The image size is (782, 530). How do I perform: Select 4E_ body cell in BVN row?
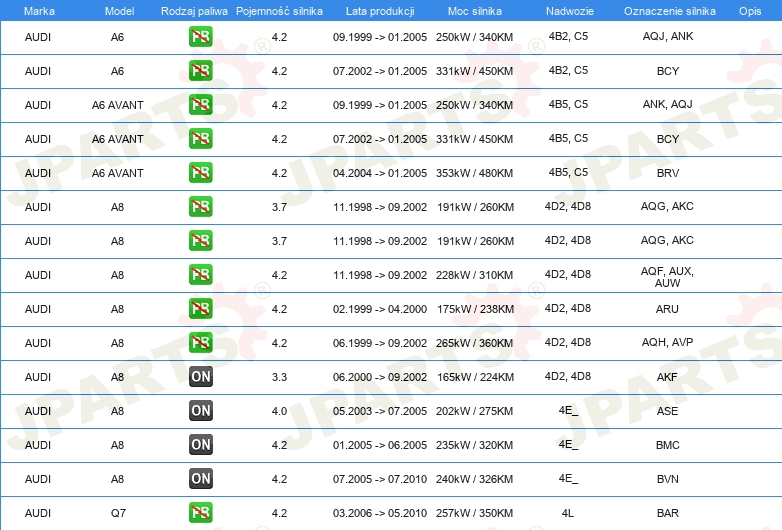(568, 479)
